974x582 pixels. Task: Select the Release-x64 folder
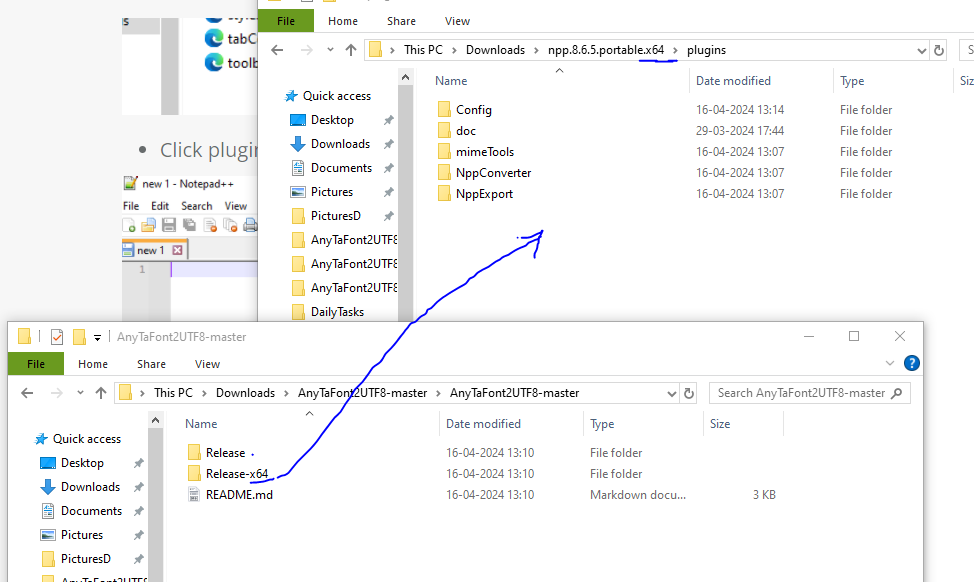click(x=236, y=474)
